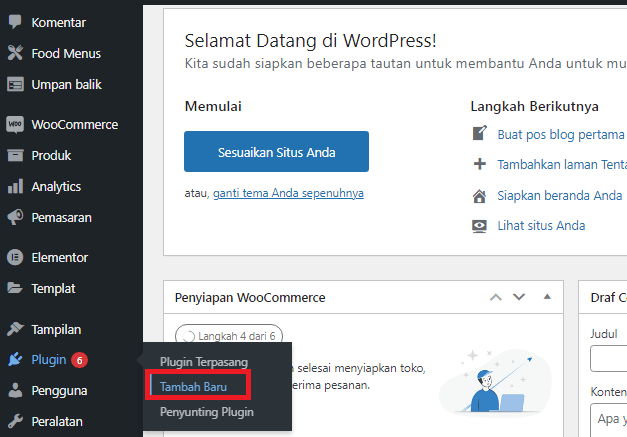This screenshot has height=437, width=627.
Task: Click the plus icon beside Tambahkan laman
Action: coord(479,164)
